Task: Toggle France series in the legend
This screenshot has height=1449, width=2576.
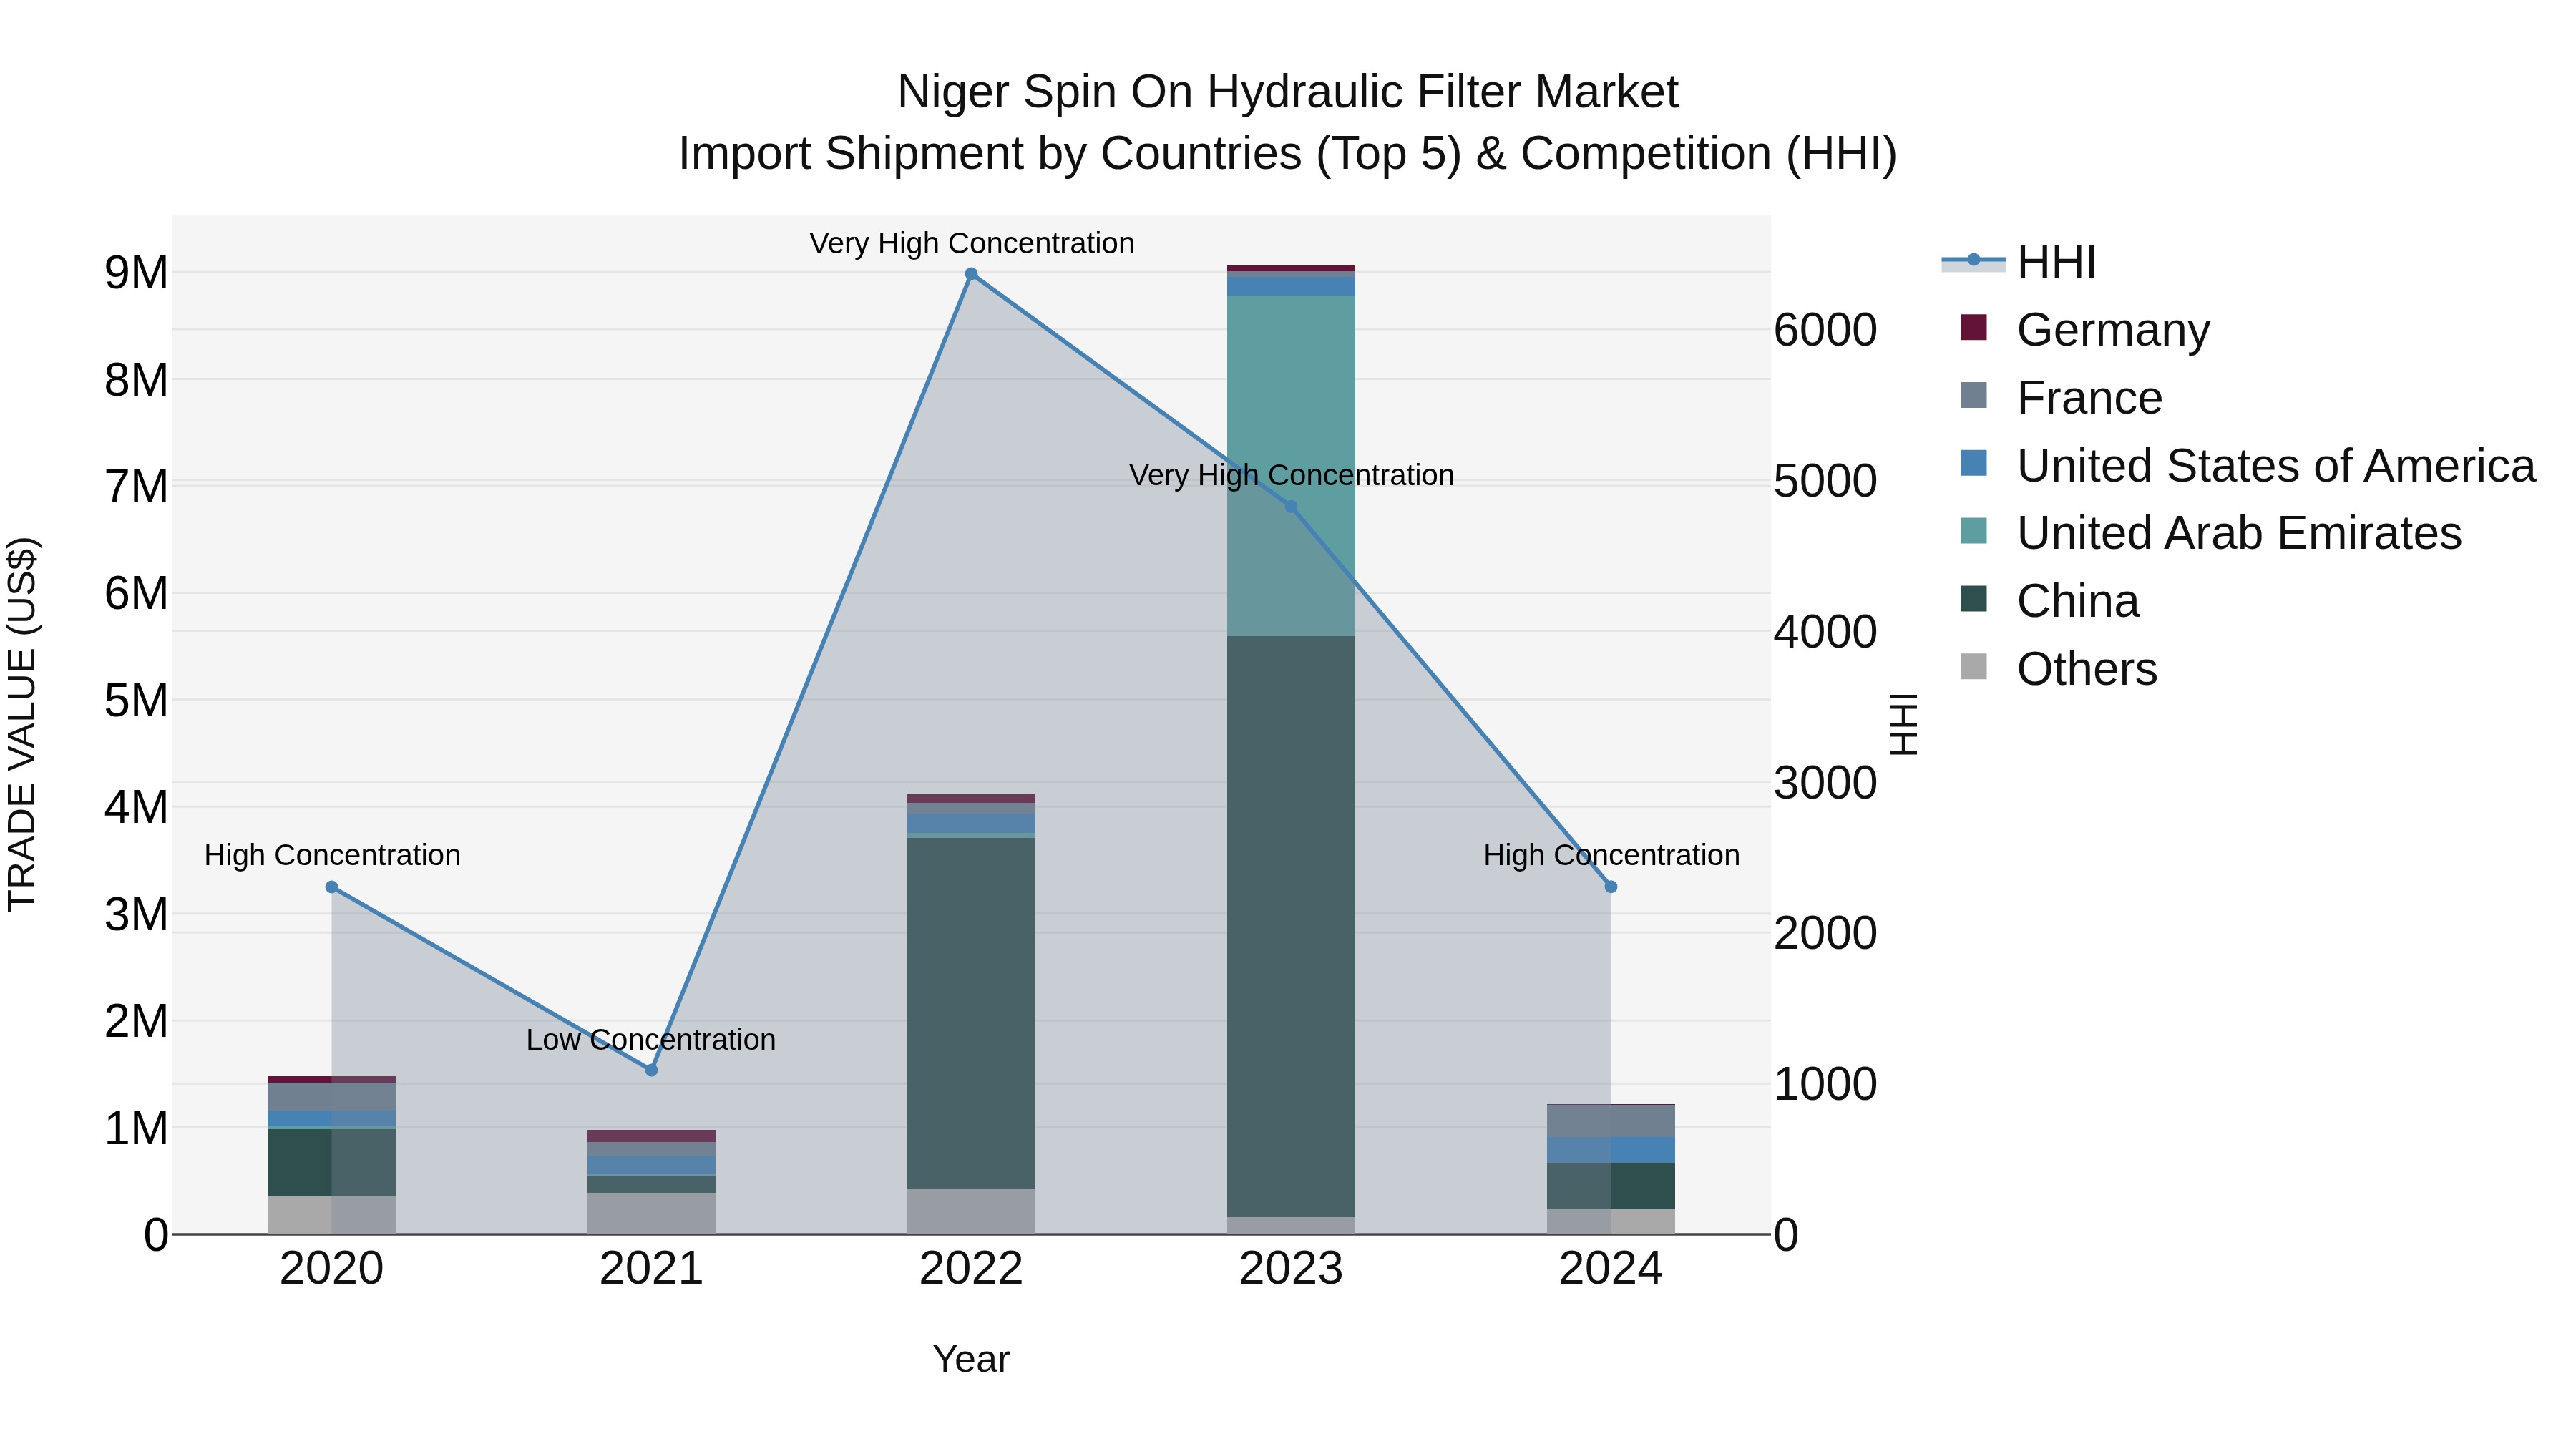Action: (x=2061, y=398)
